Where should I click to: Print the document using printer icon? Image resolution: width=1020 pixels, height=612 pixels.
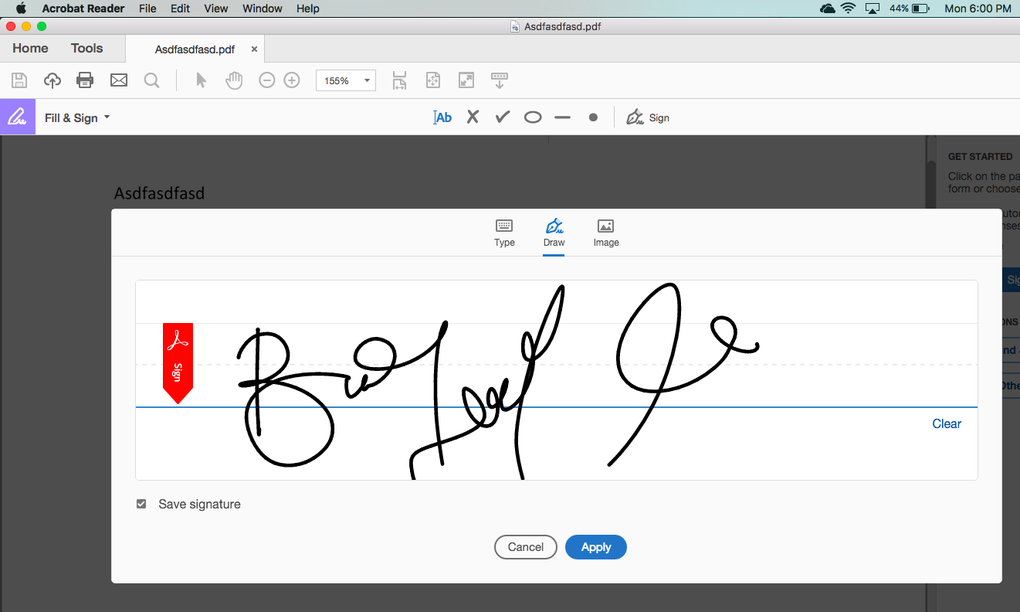point(85,80)
